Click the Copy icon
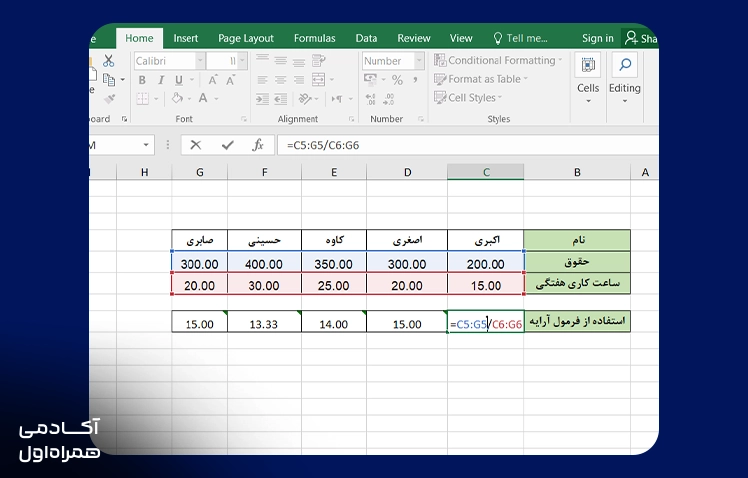Viewport: 748px width, 478px height. pyautogui.click(x=109, y=80)
